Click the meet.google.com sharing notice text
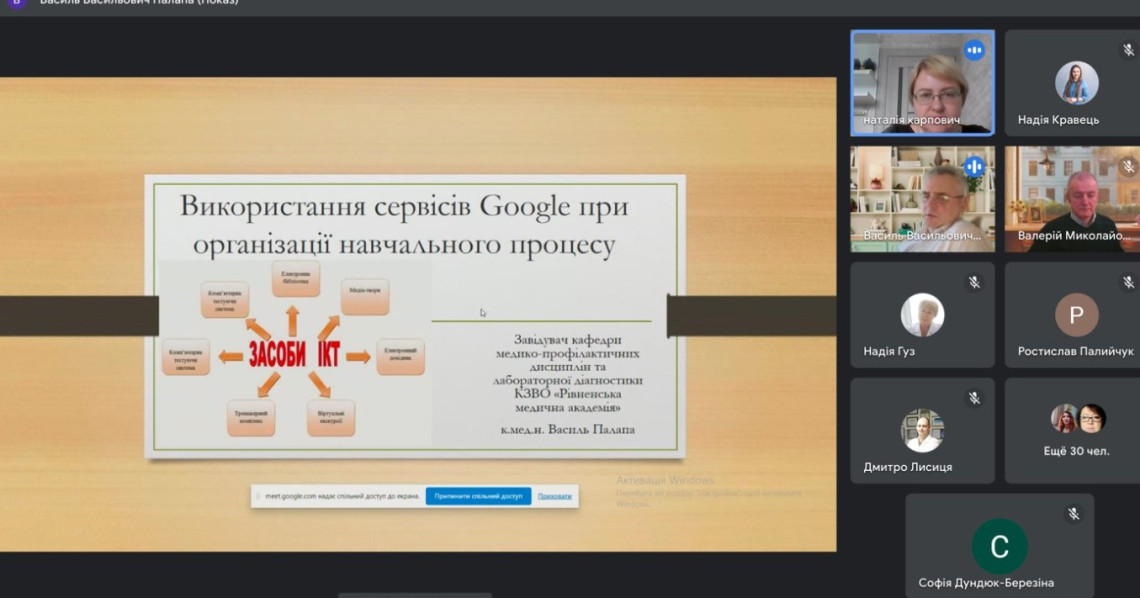This screenshot has height=598, width=1140. 342,496
